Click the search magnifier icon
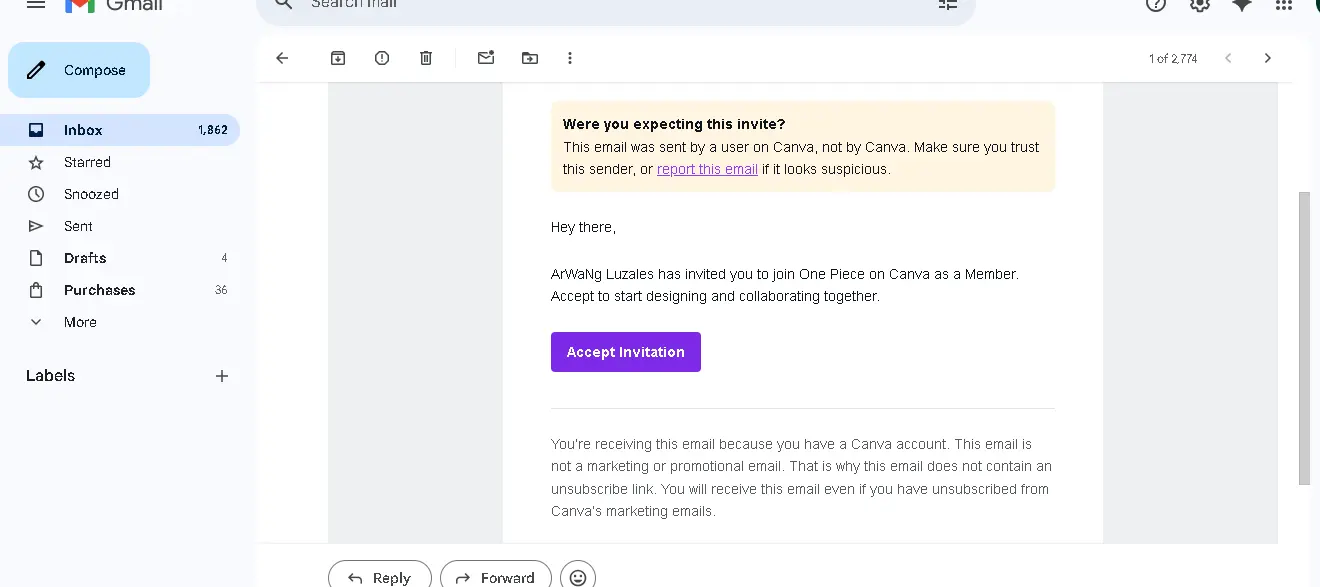Image resolution: width=1320 pixels, height=587 pixels. [x=284, y=4]
